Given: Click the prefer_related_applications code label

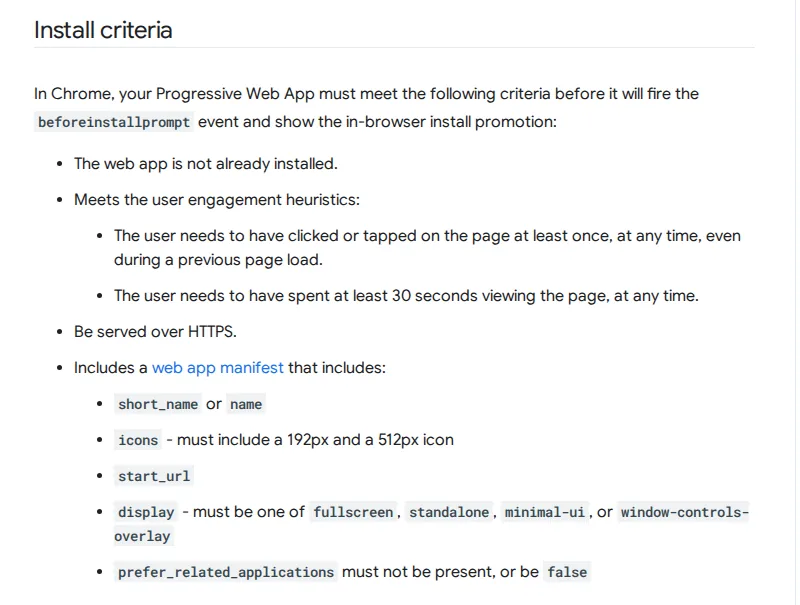Looking at the screenshot, I should (226, 572).
